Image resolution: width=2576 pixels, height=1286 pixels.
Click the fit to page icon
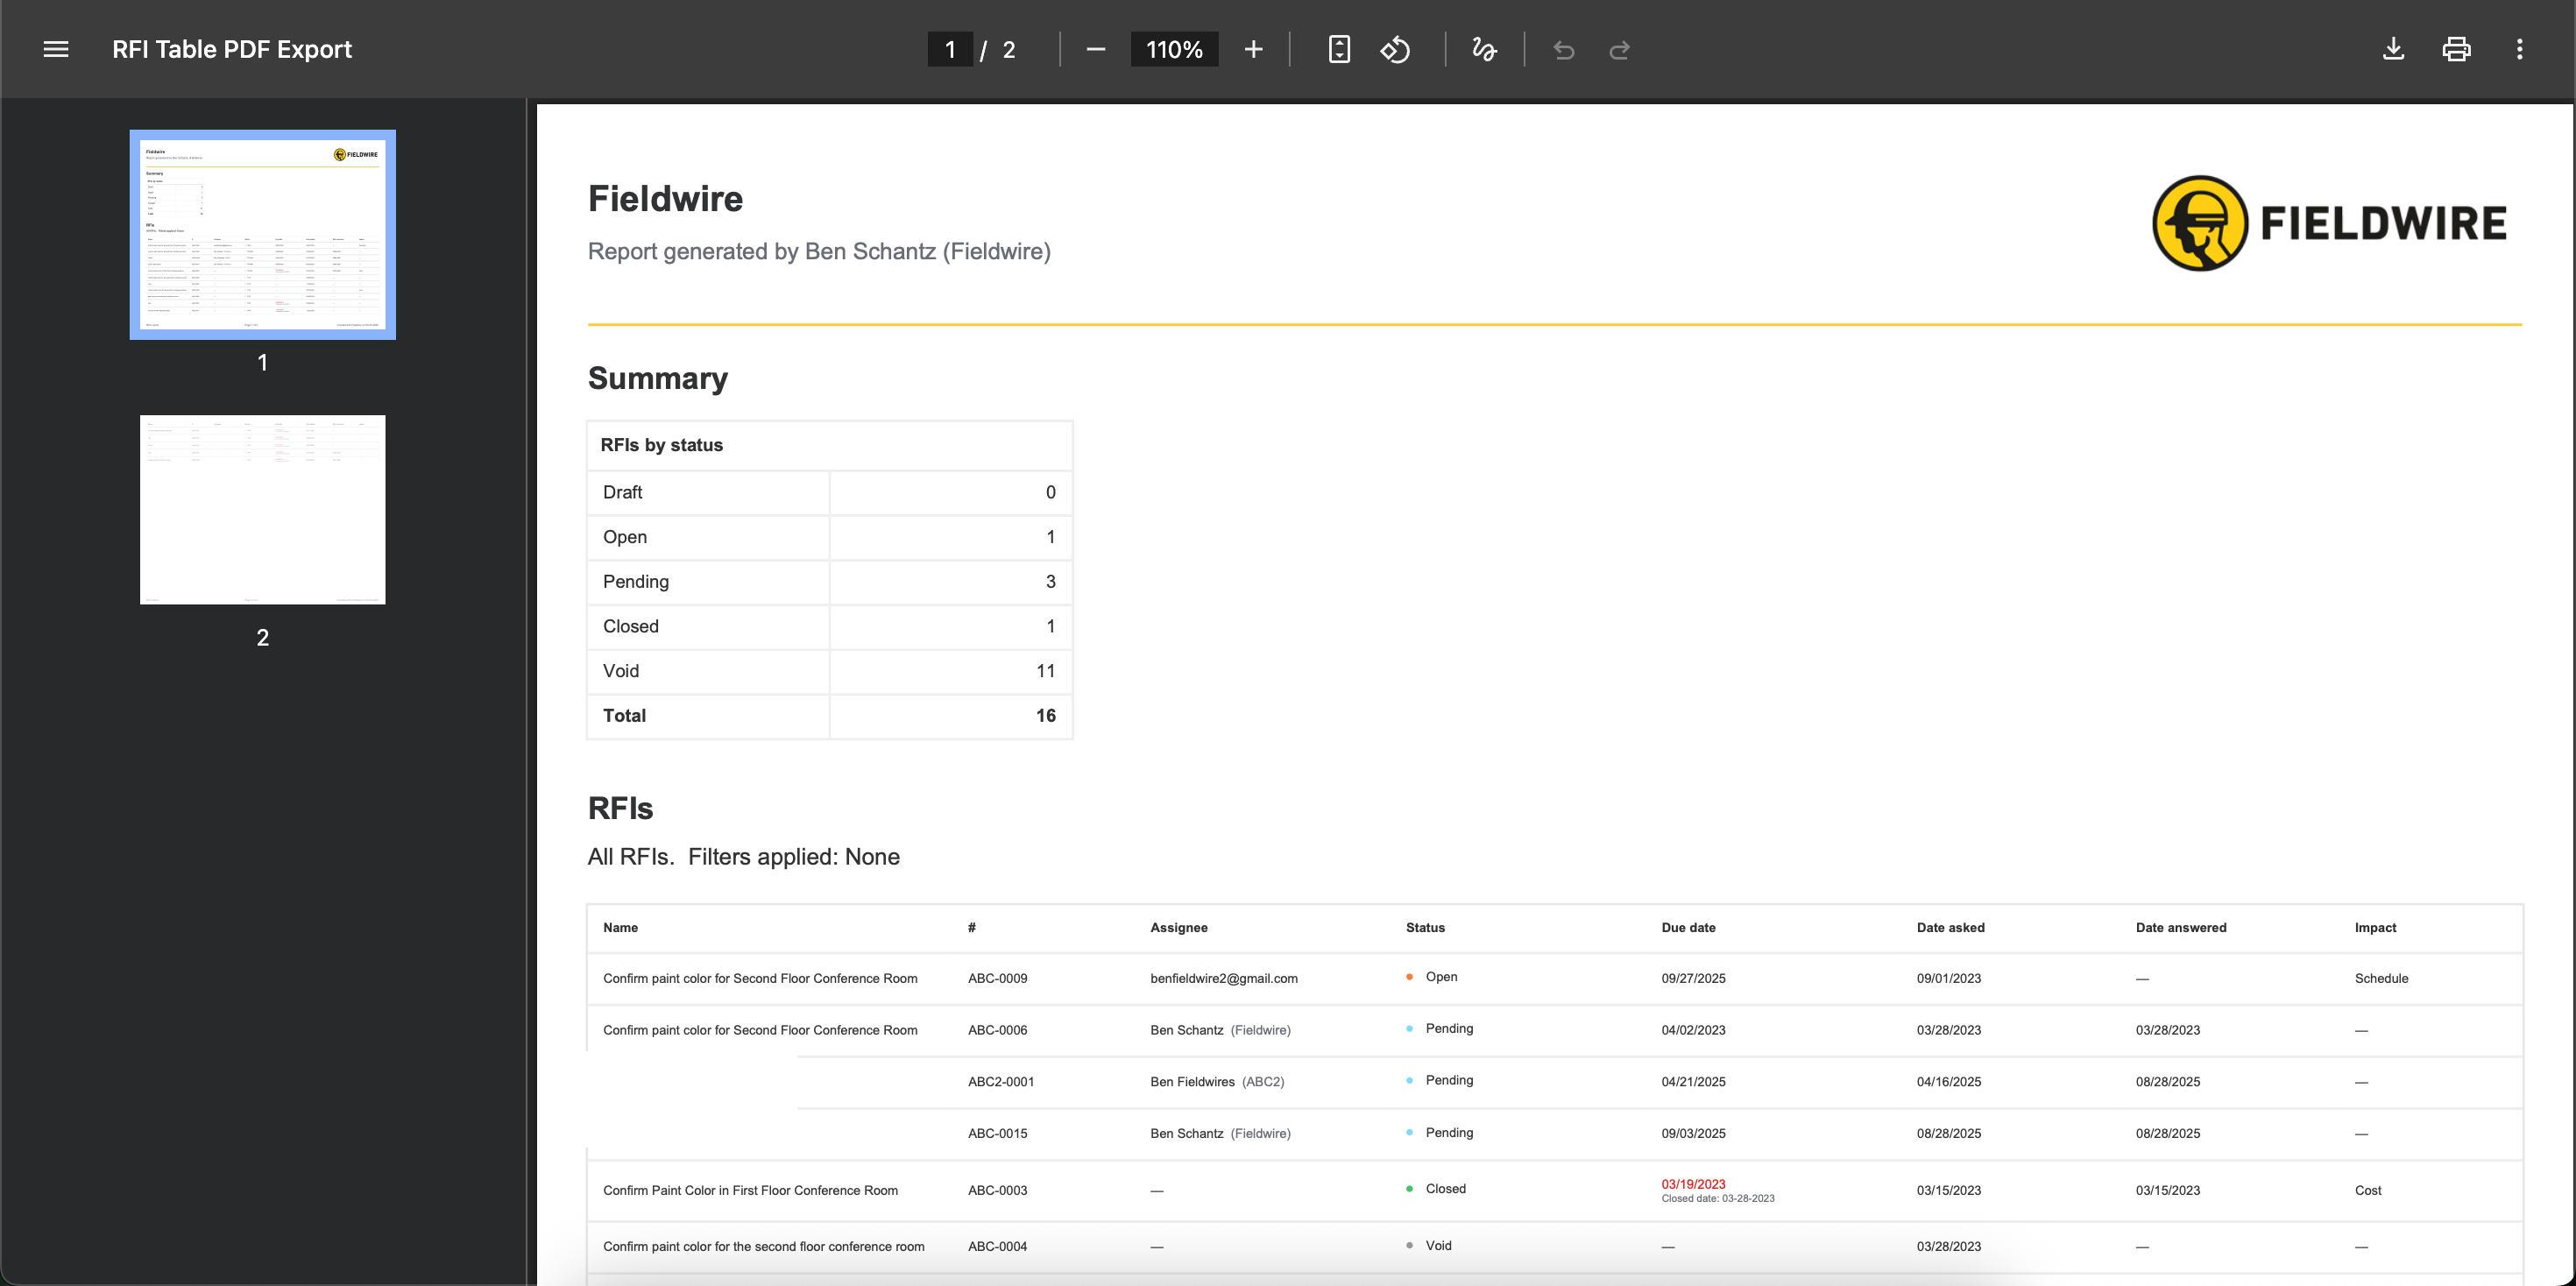pyautogui.click(x=1339, y=49)
